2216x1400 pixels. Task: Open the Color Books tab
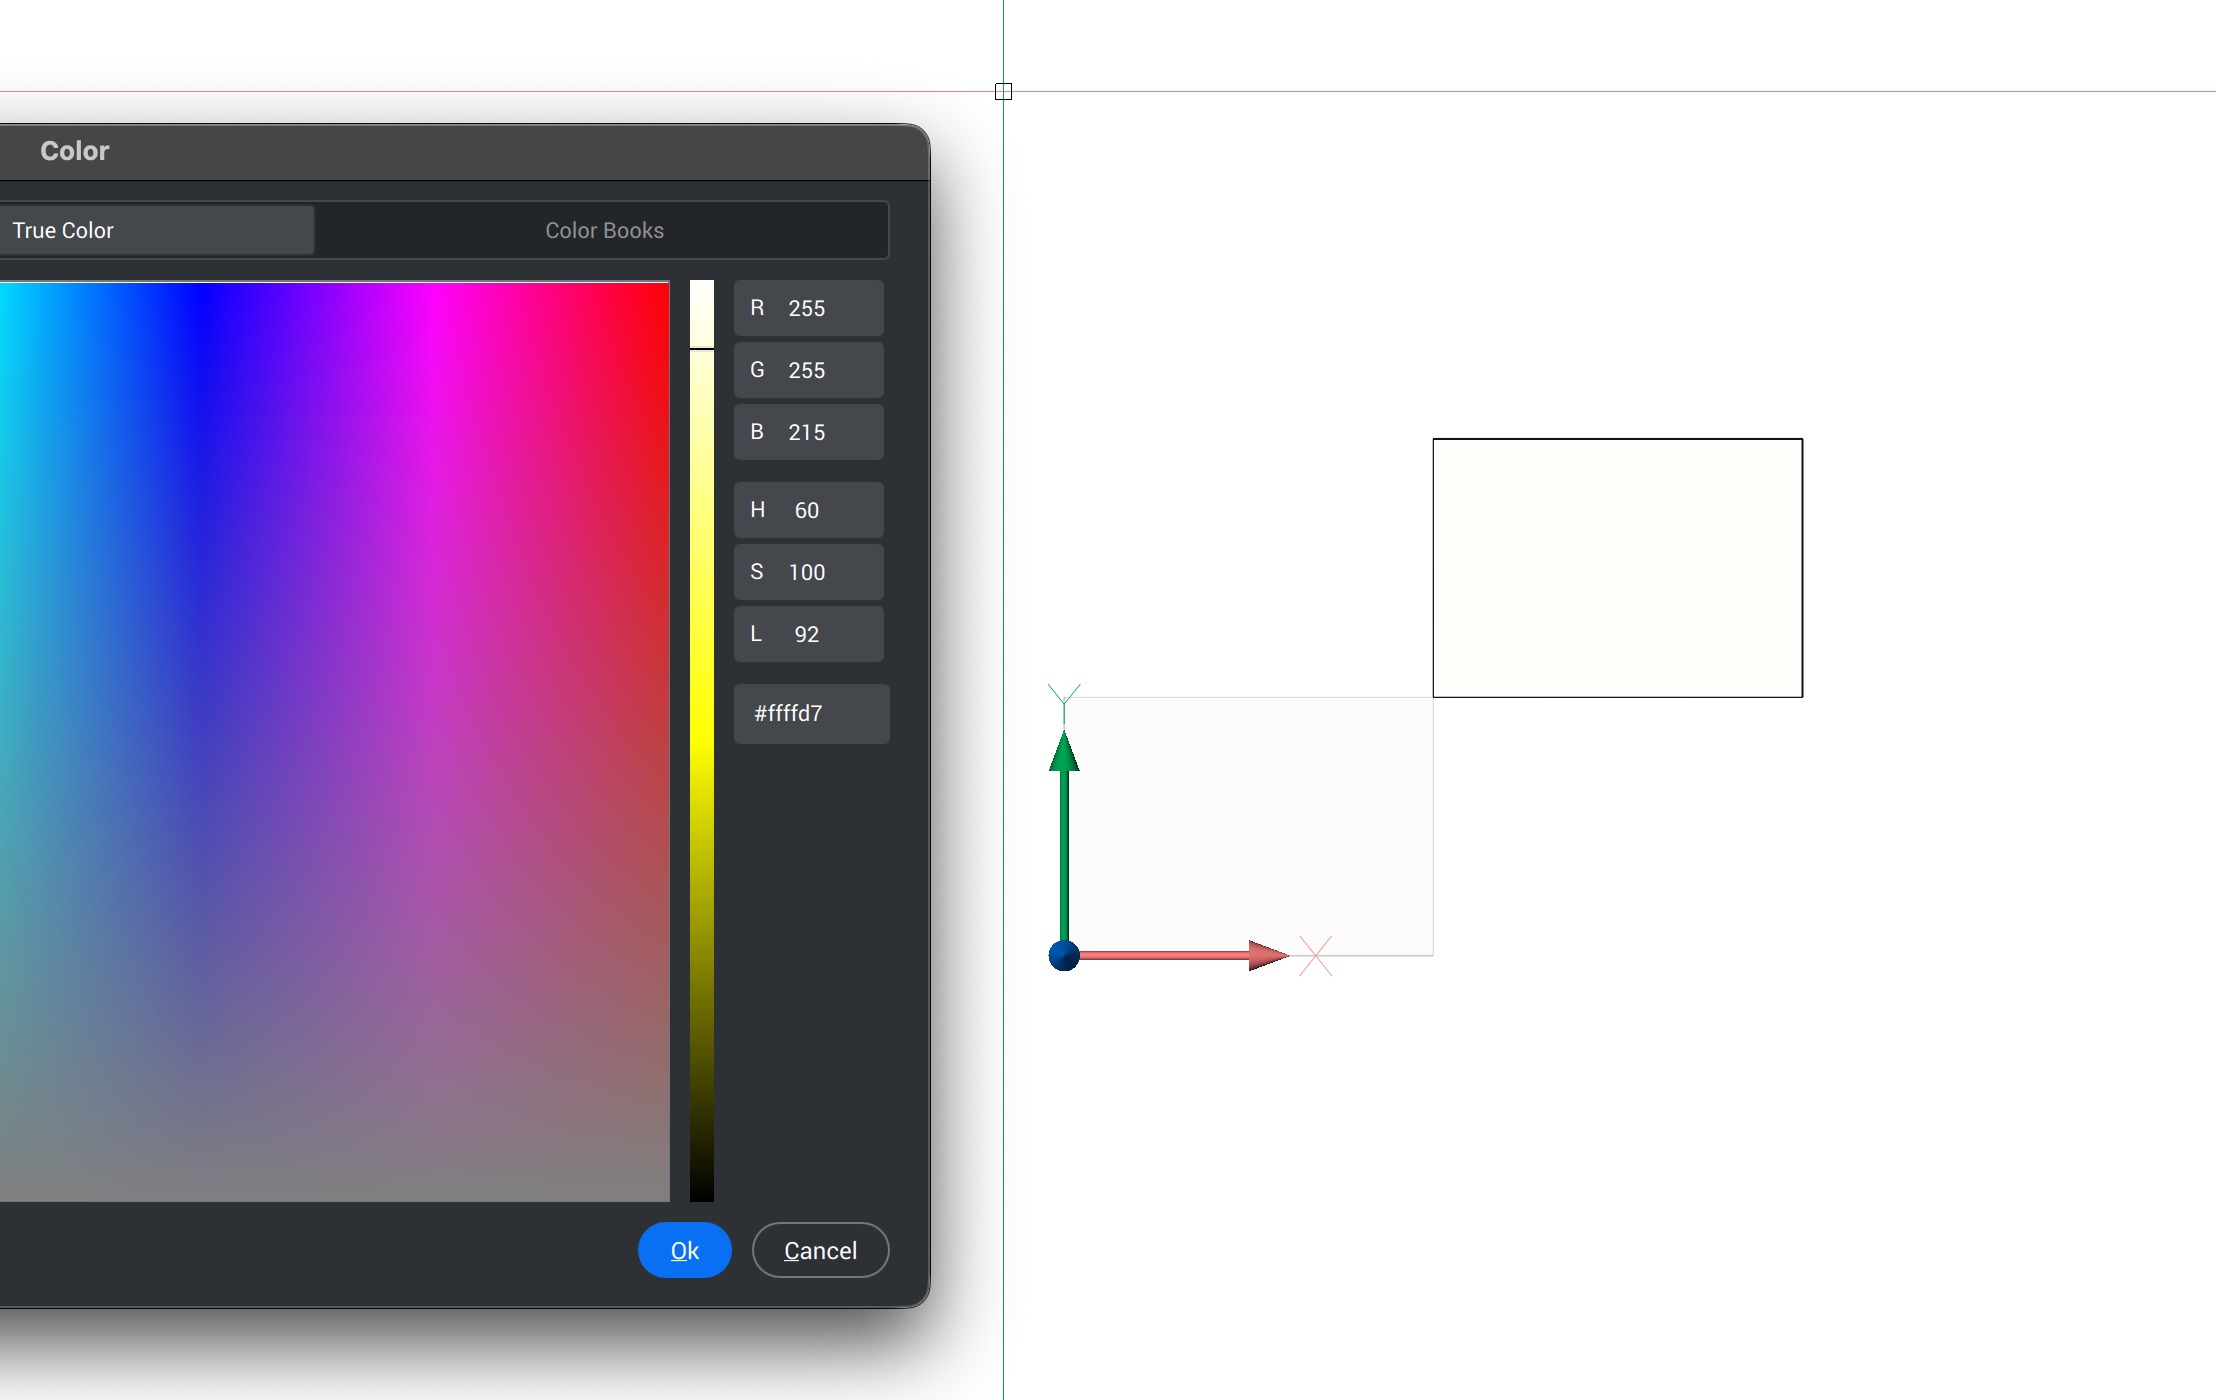[604, 230]
